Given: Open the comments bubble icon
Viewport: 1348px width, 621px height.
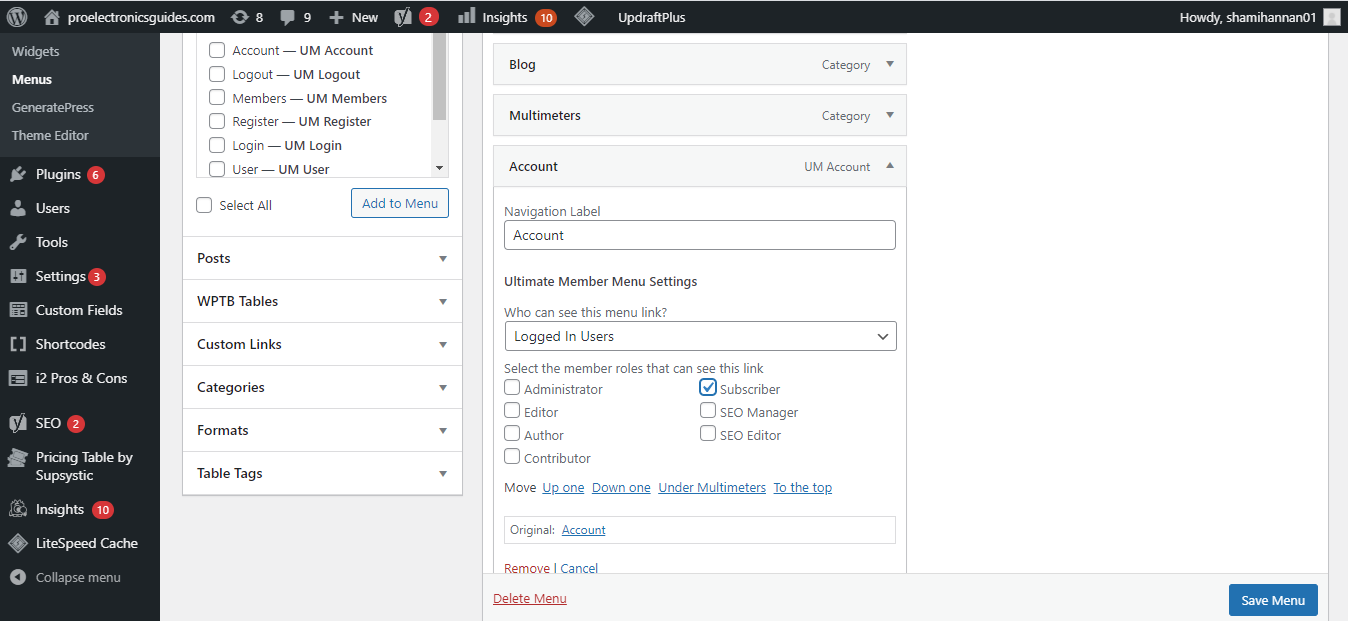Looking at the screenshot, I should click(287, 16).
